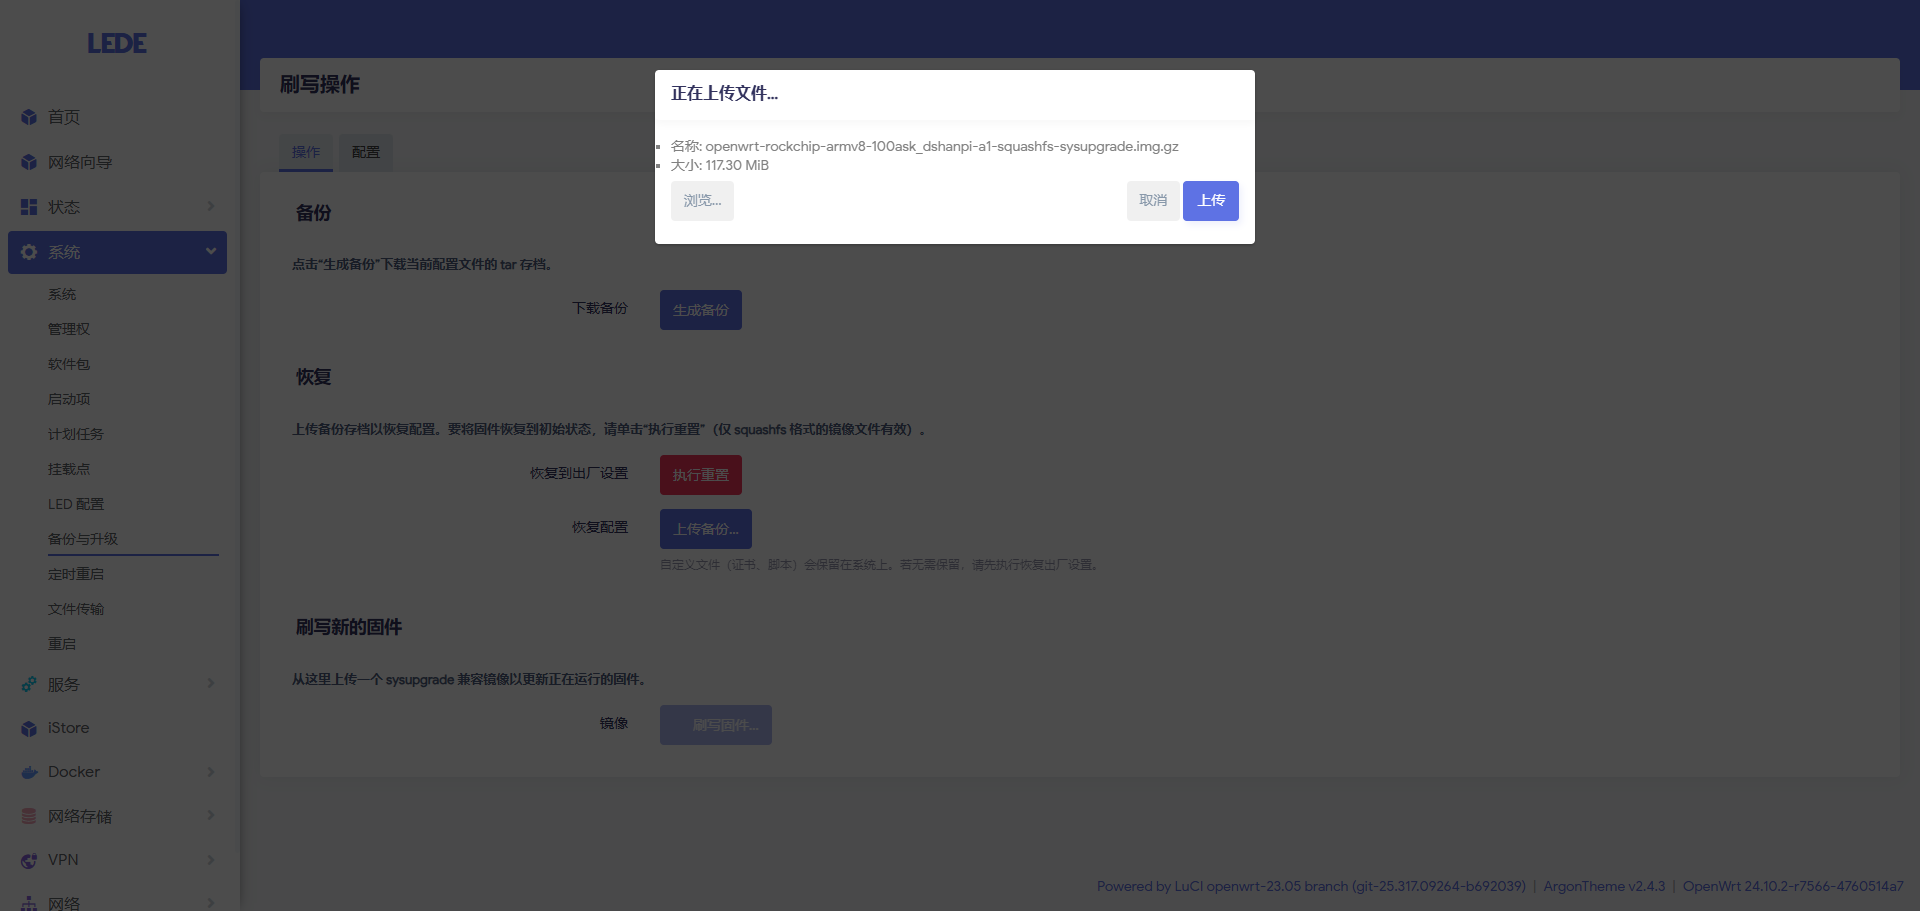
Task: Expand the Docker menu arrow
Action: 210,771
